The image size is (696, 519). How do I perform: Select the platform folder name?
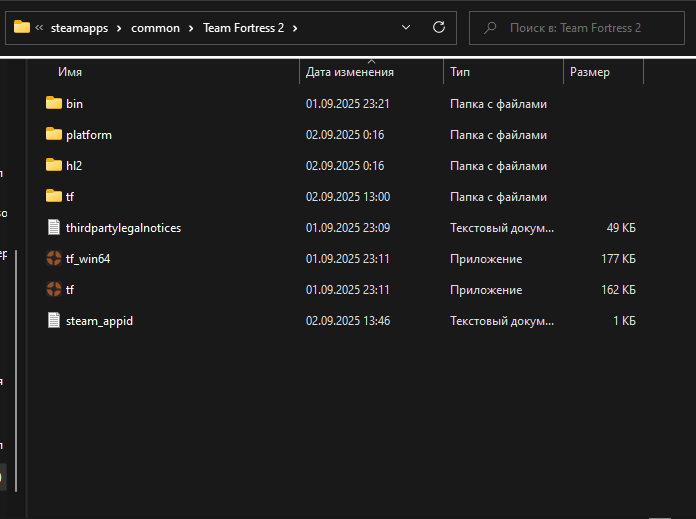click(x=89, y=135)
